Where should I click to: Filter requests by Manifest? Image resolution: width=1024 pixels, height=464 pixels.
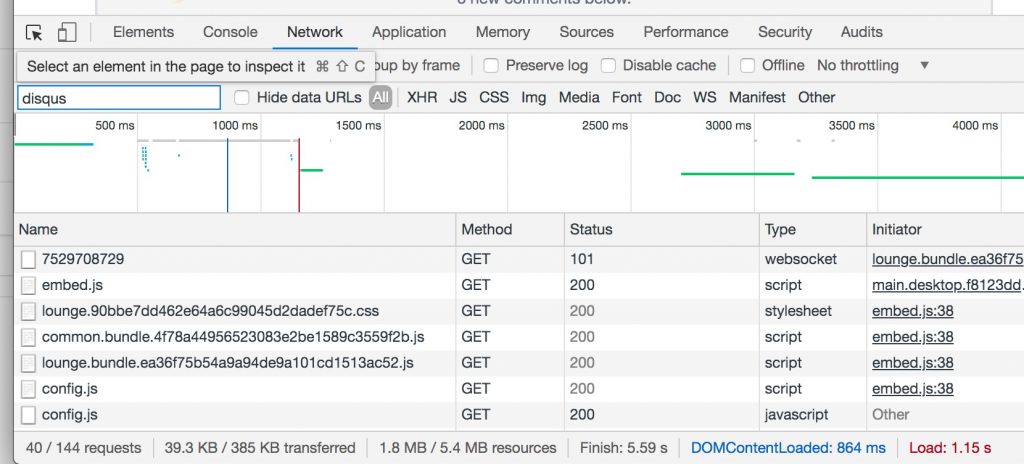(x=757, y=97)
